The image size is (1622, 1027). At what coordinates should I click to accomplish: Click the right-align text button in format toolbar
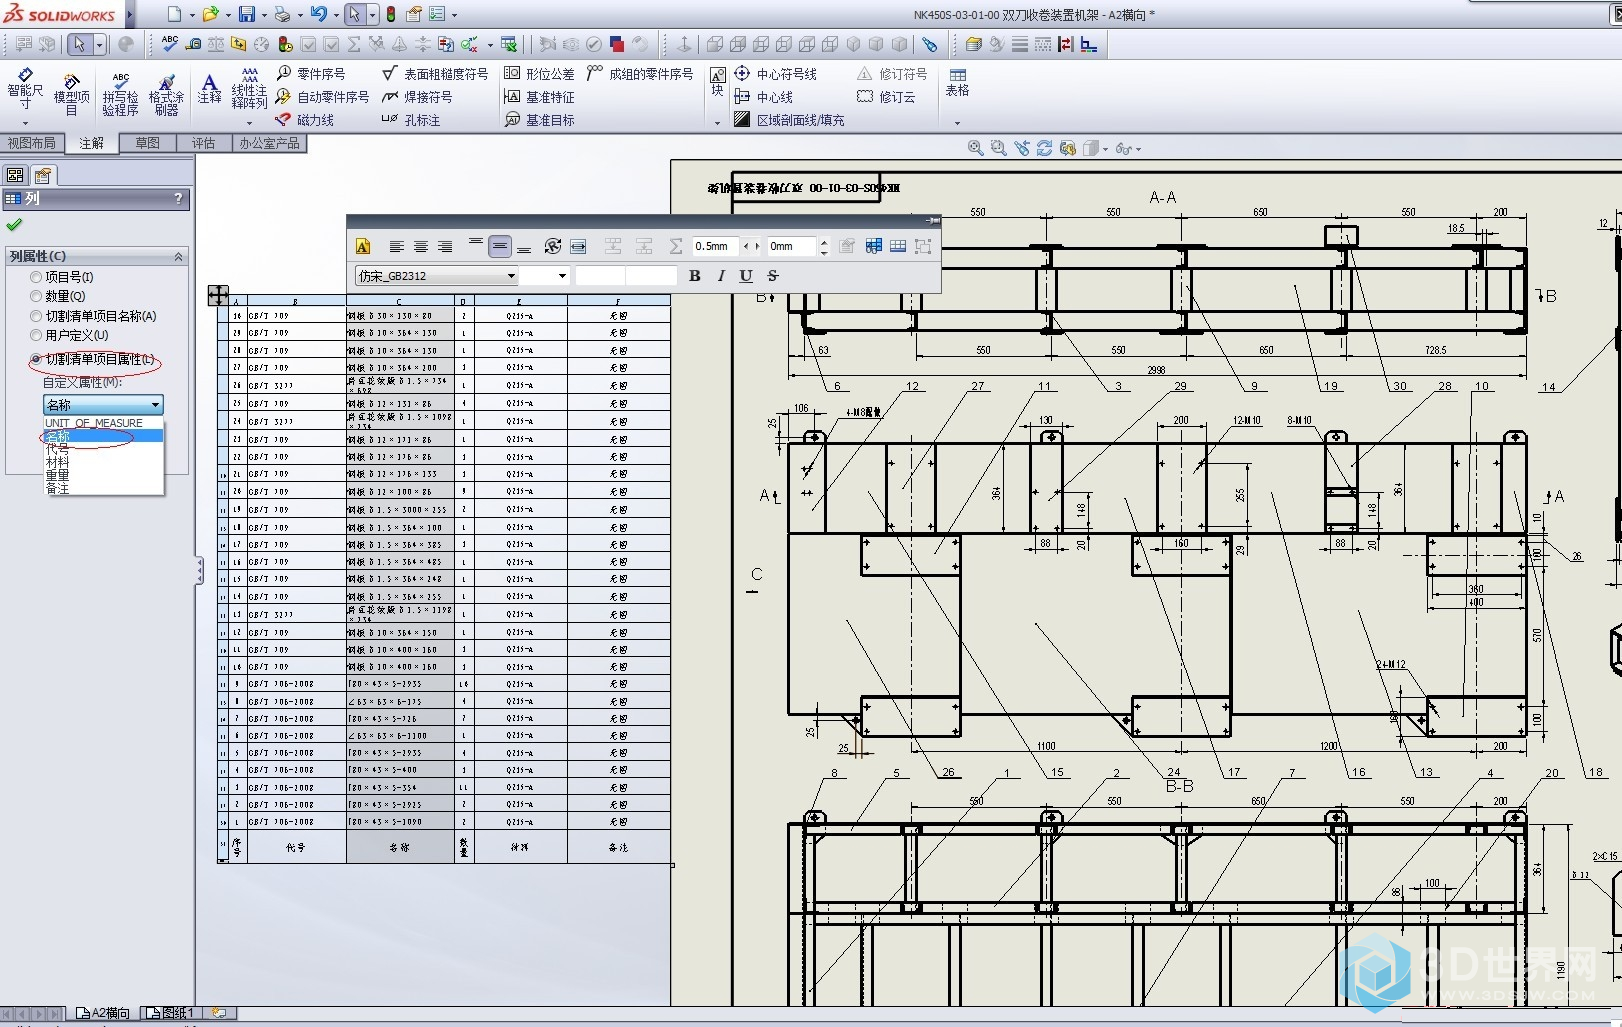click(x=445, y=246)
